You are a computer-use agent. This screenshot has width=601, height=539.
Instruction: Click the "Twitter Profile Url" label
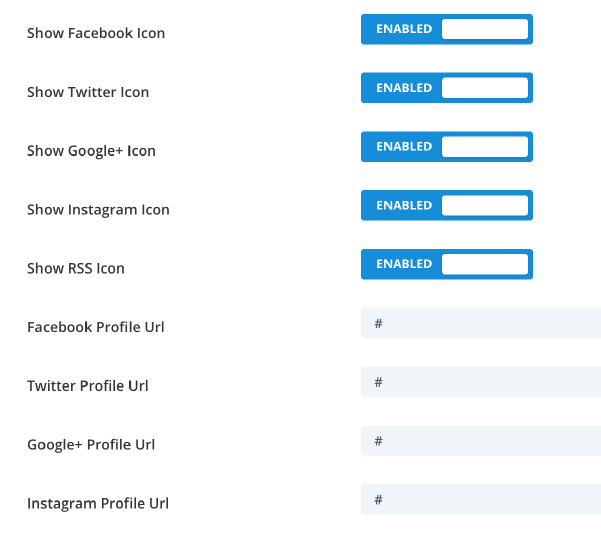click(x=88, y=386)
